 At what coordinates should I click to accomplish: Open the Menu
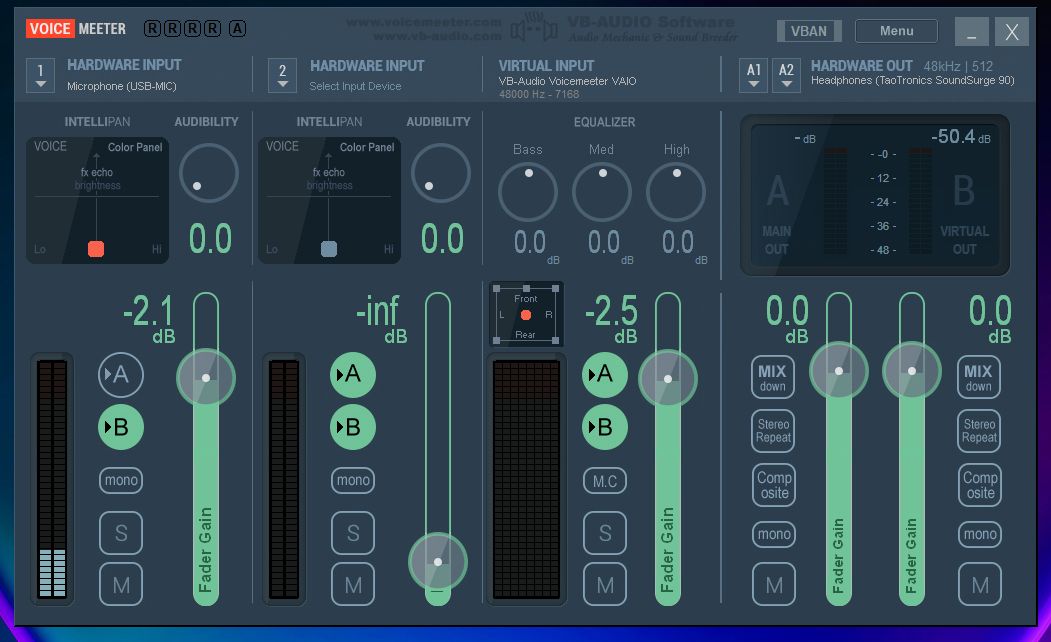pos(895,30)
